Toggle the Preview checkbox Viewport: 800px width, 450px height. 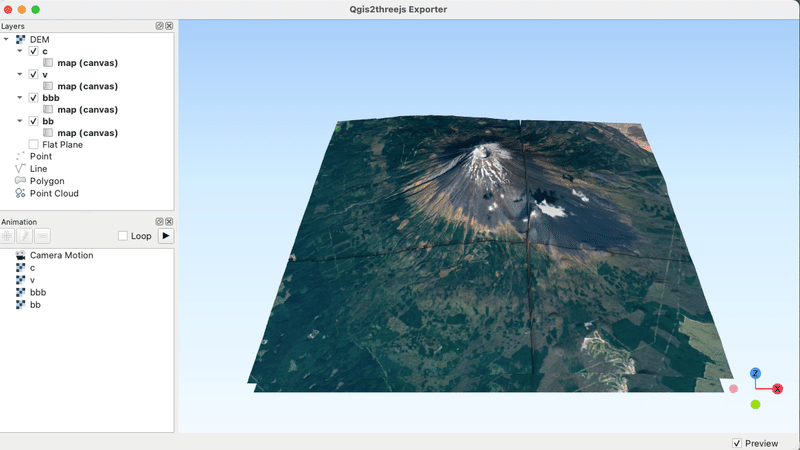coord(737,443)
